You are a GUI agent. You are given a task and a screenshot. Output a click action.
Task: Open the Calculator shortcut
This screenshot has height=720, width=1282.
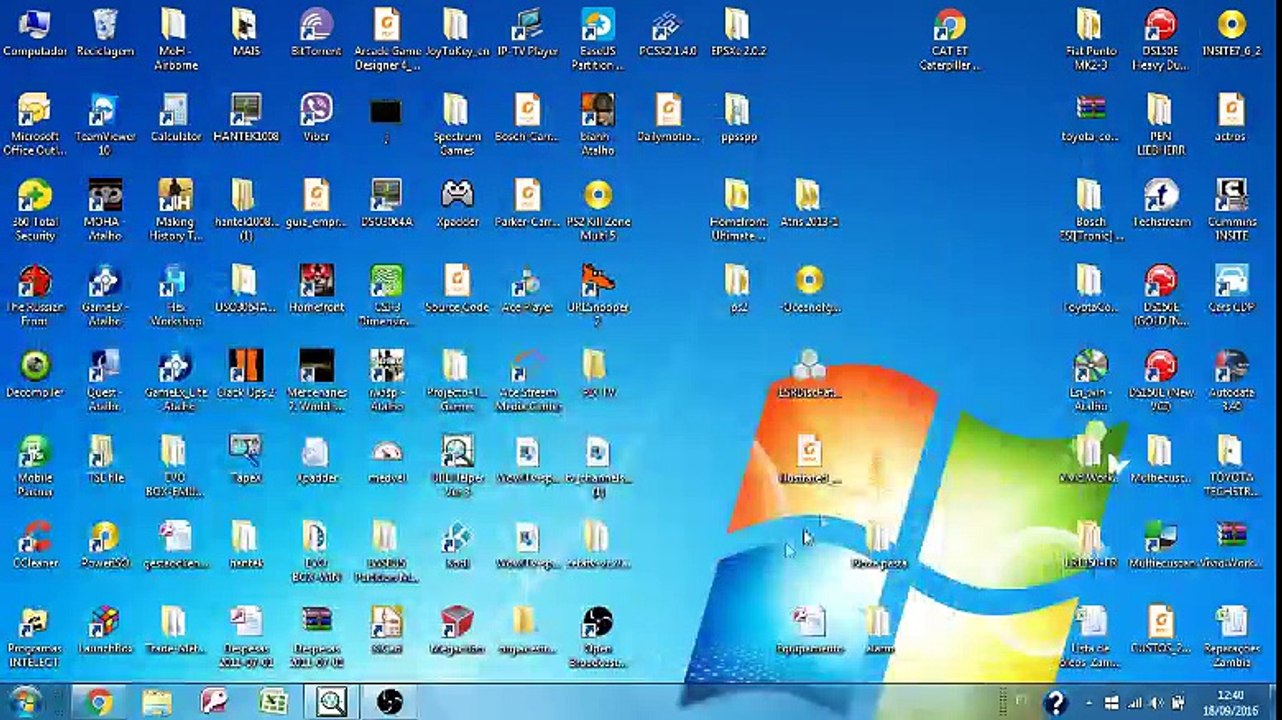pyautogui.click(x=176, y=118)
